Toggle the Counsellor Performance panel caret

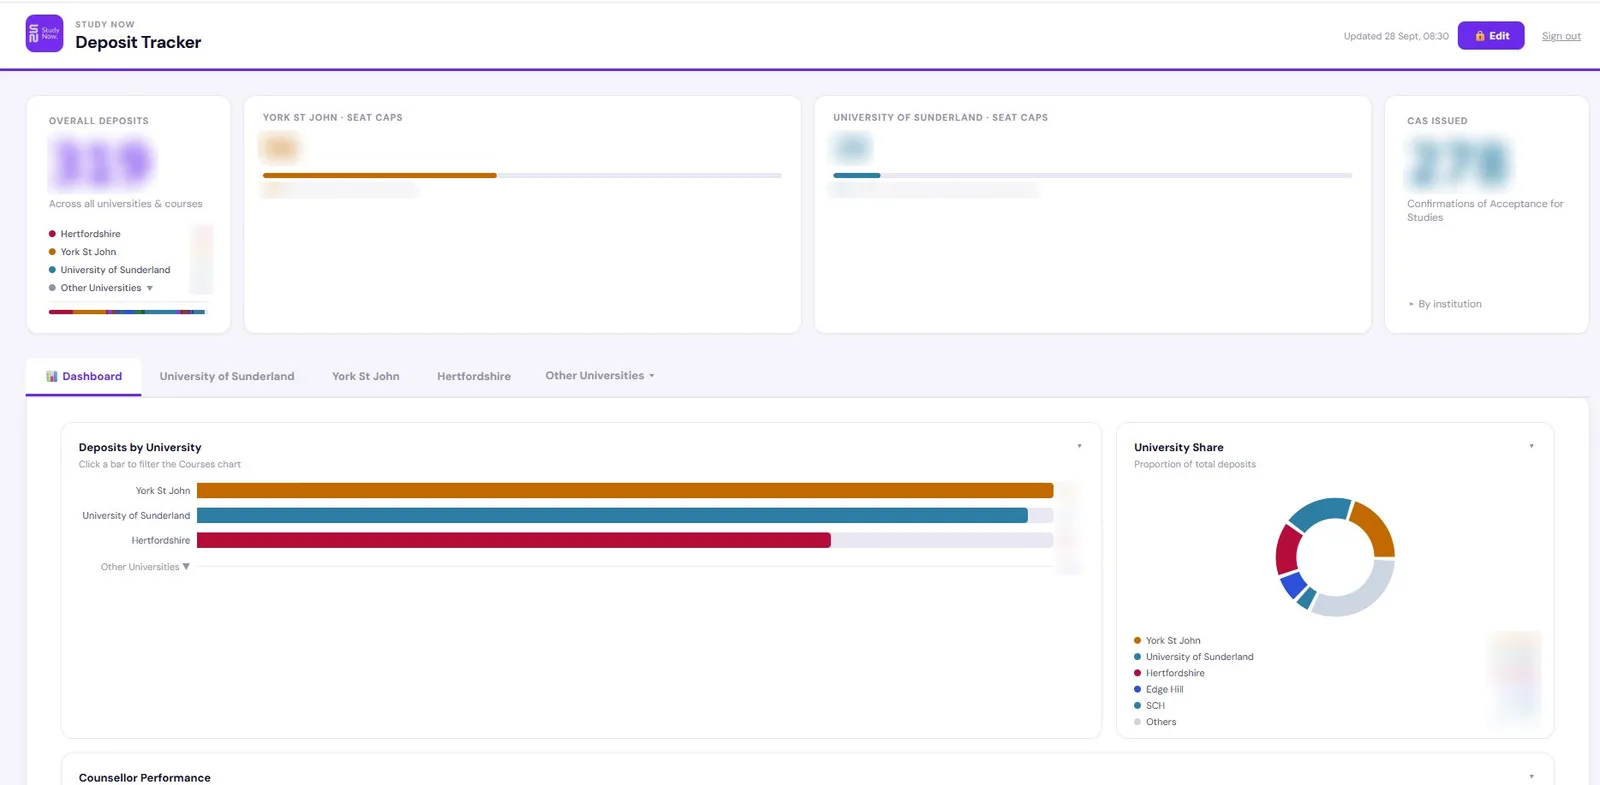[1531, 776]
